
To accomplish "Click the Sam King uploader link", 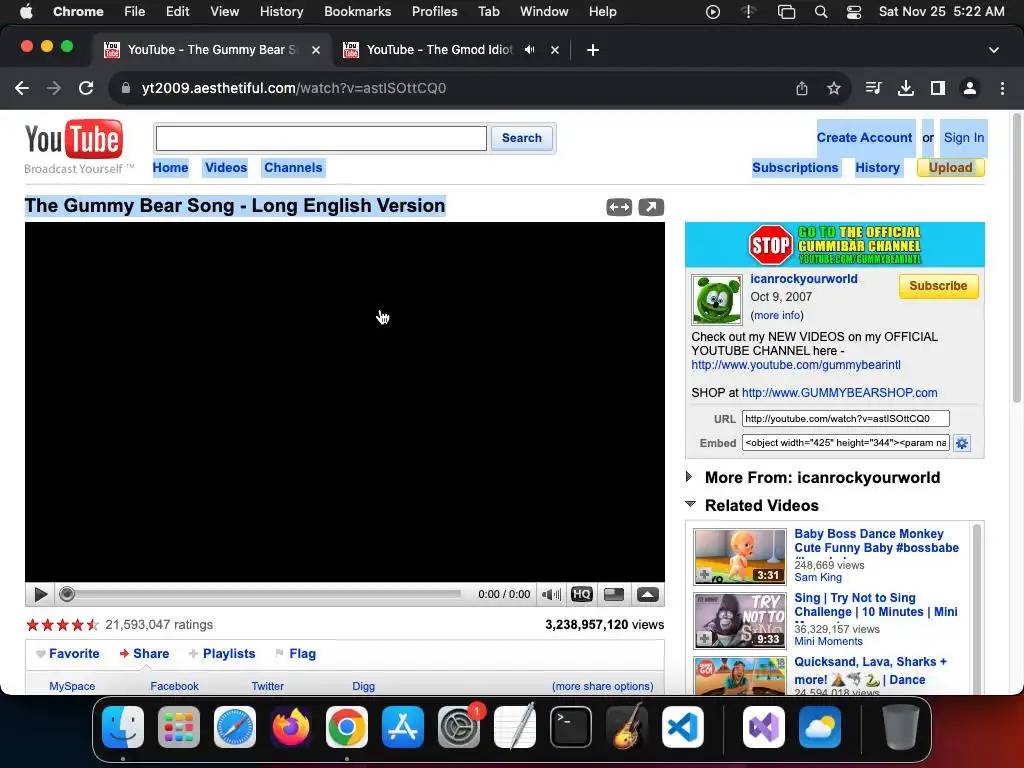I will click(x=818, y=577).
